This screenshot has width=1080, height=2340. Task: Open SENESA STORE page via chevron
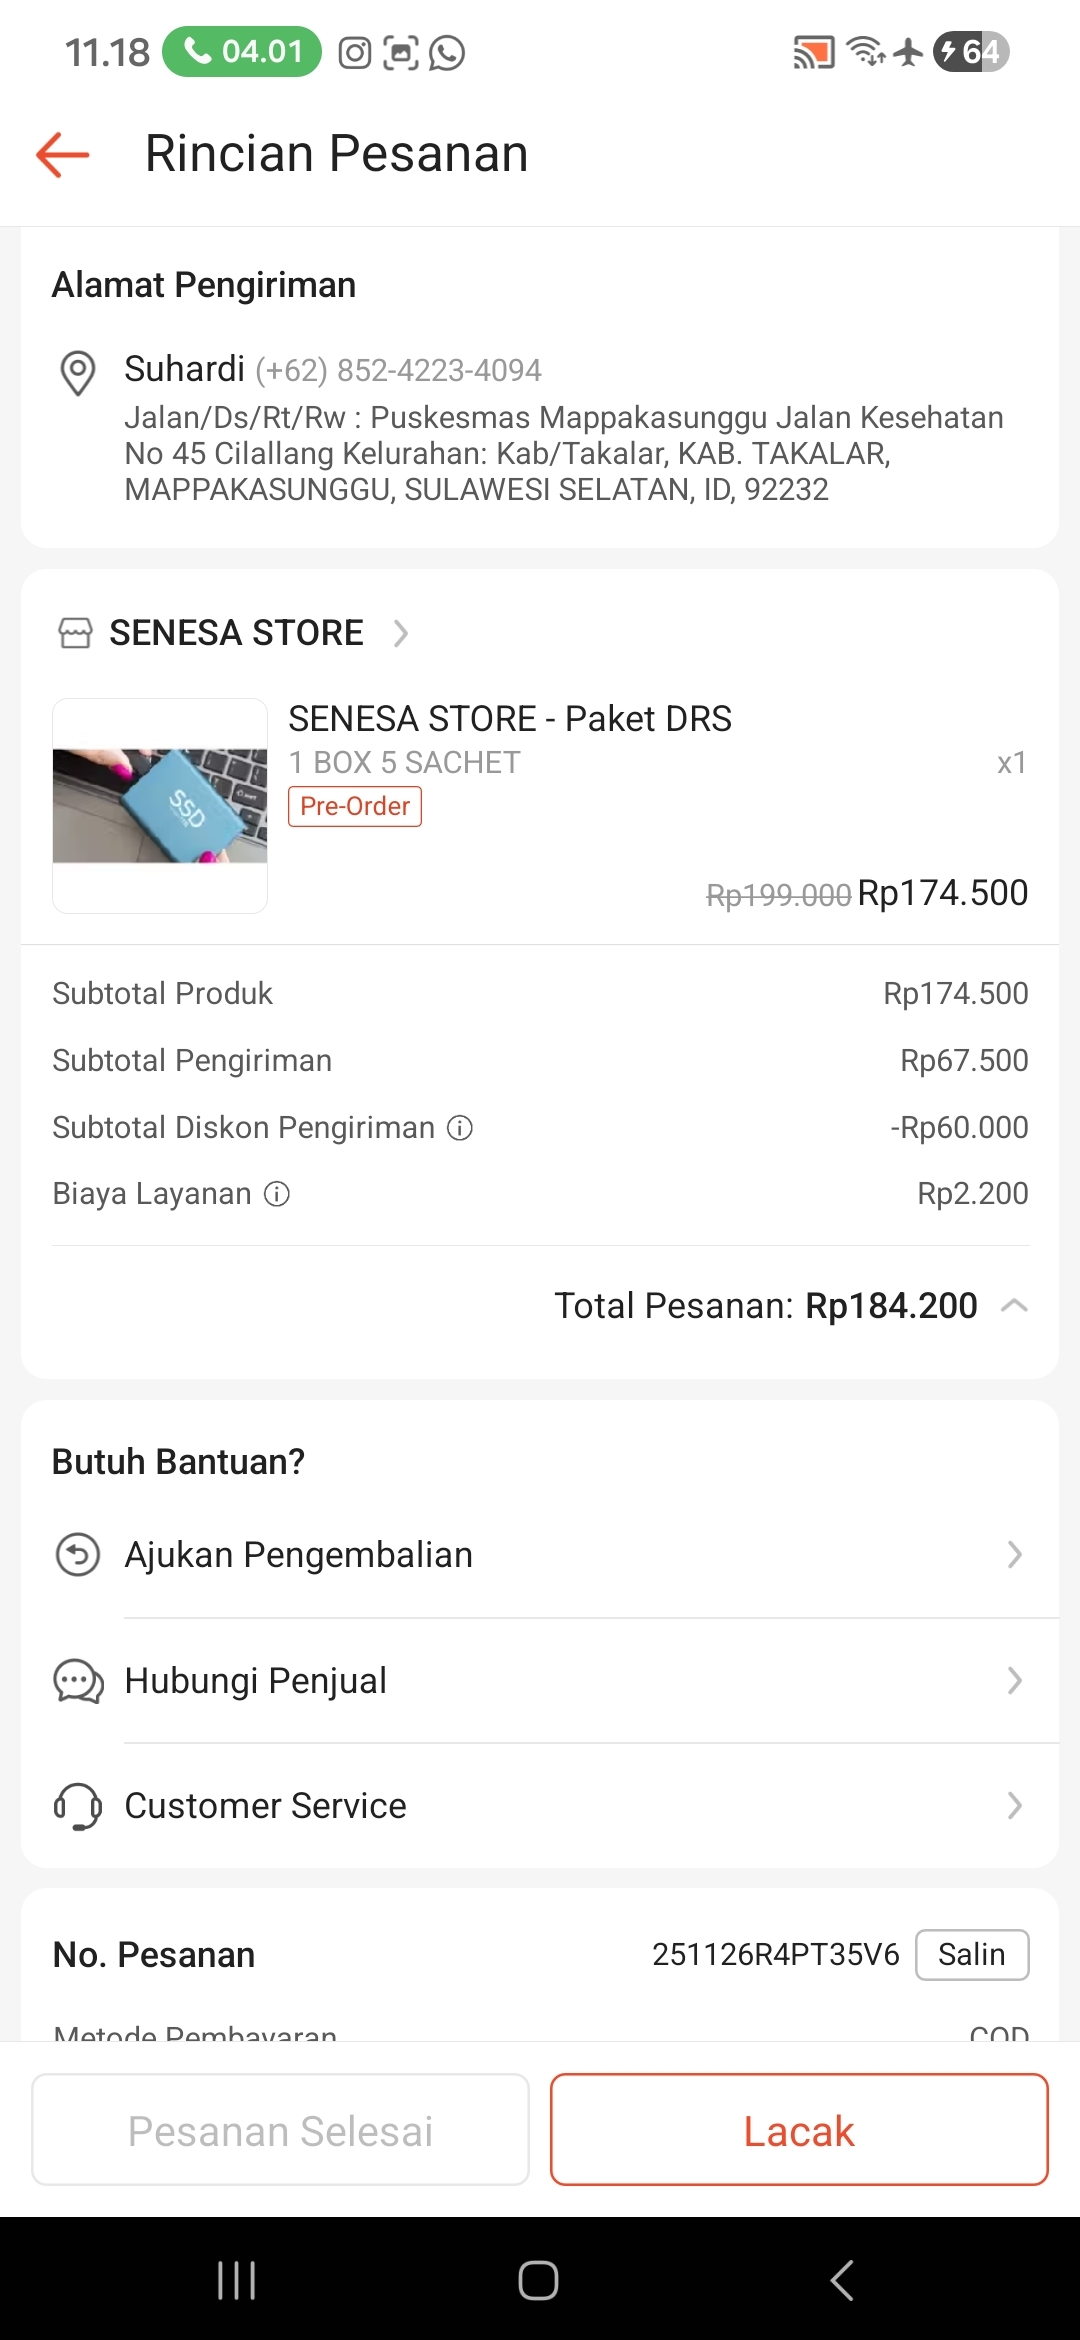[x=401, y=633]
